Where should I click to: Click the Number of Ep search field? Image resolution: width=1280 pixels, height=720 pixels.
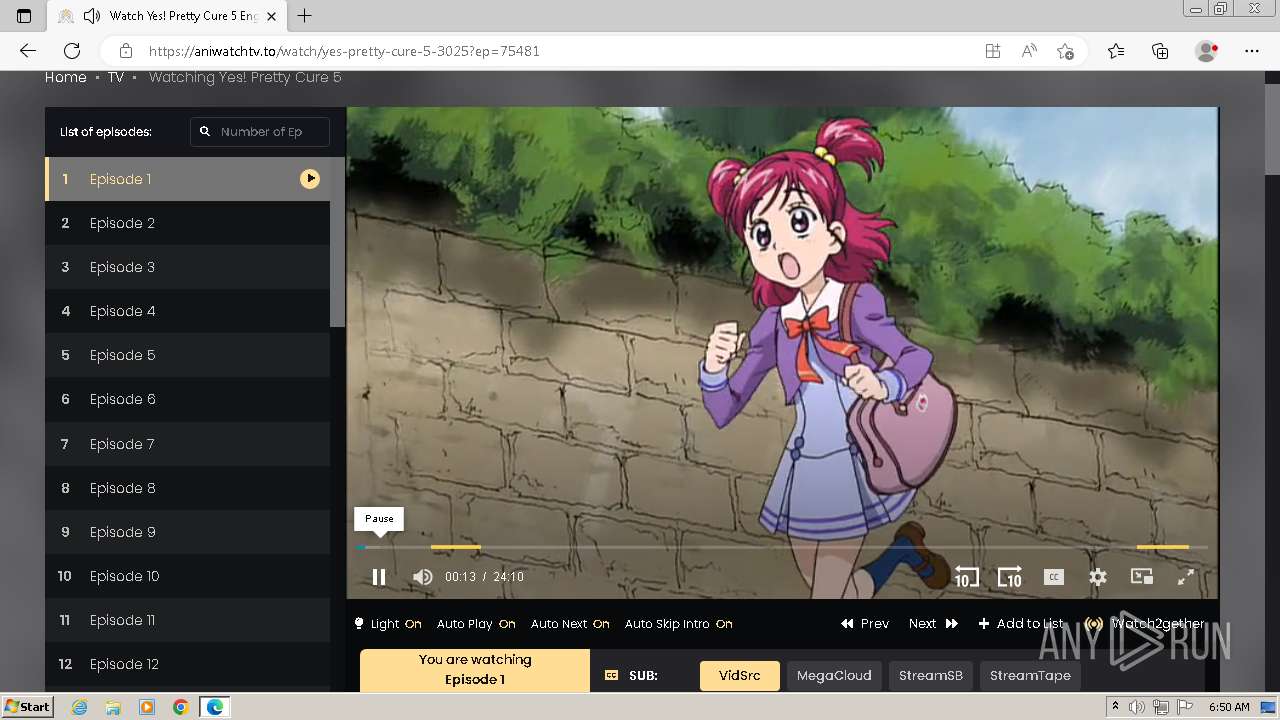pos(260,132)
